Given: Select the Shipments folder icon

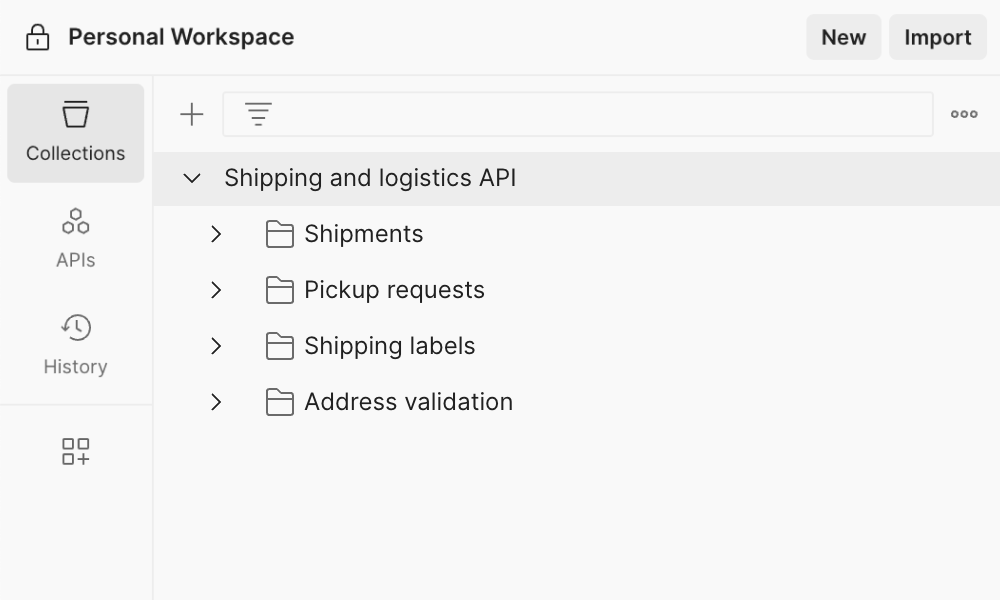Looking at the screenshot, I should point(280,233).
